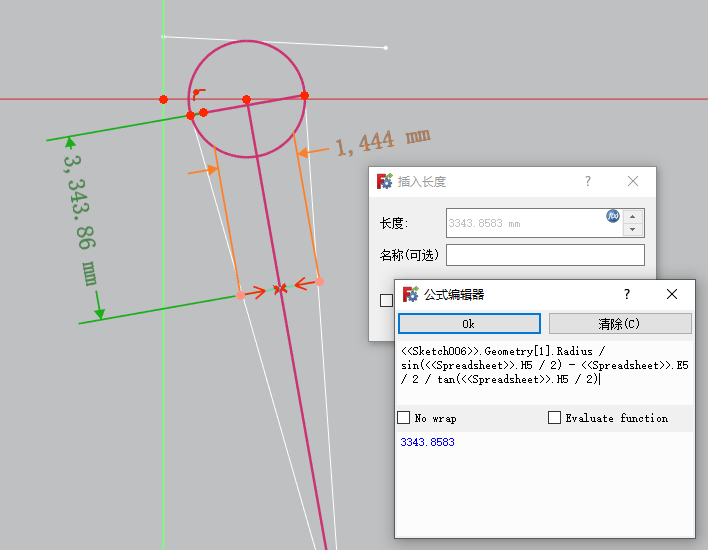Image resolution: width=708 pixels, height=550 pixels.
Task: Toggle the partially hidden checkbox under name field
Action: tap(386, 300)
